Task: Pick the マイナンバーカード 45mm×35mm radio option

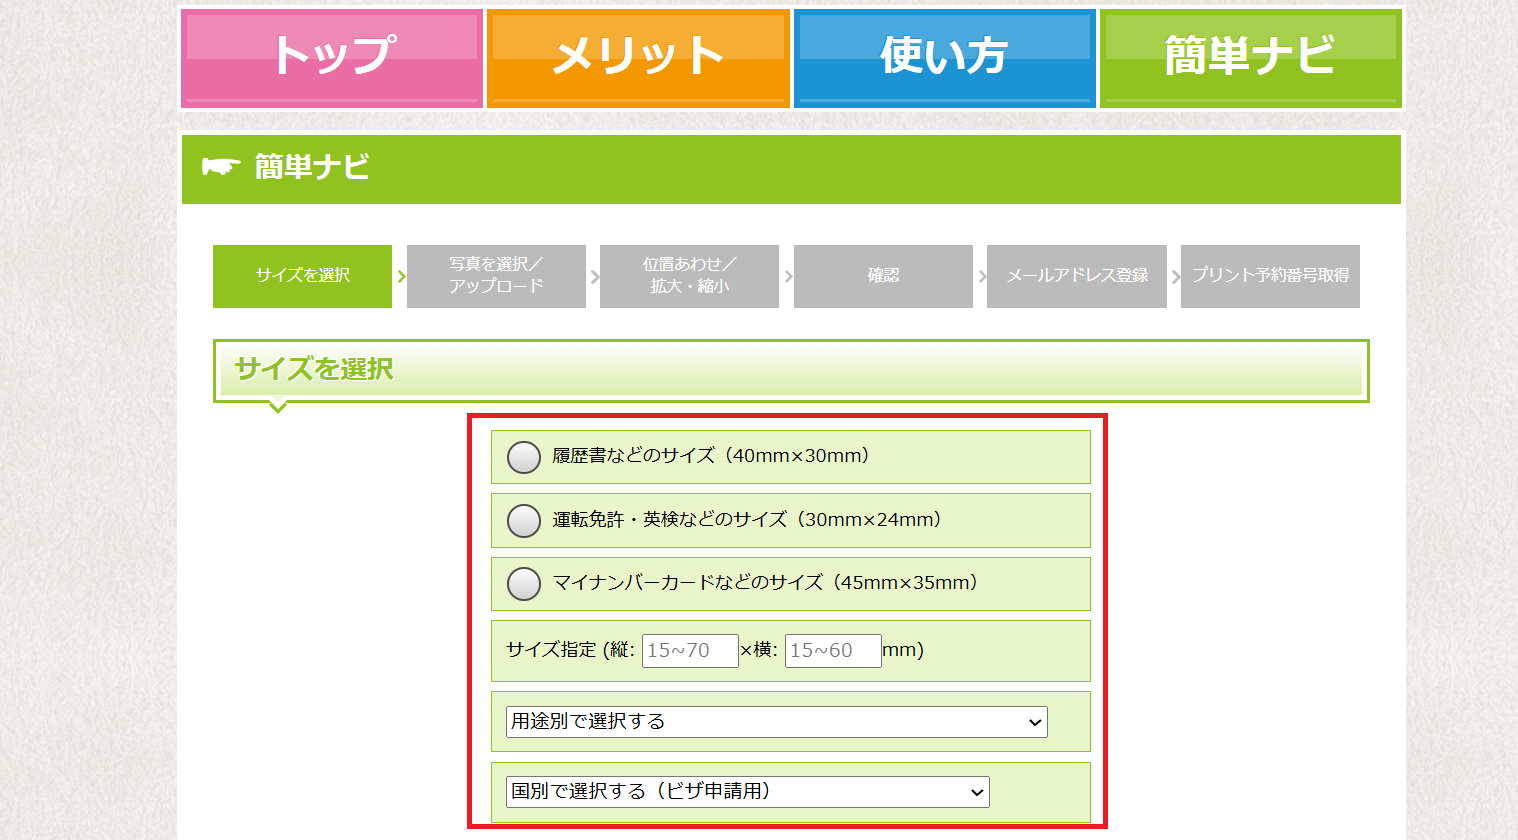Action: click(x=524, y=583)
